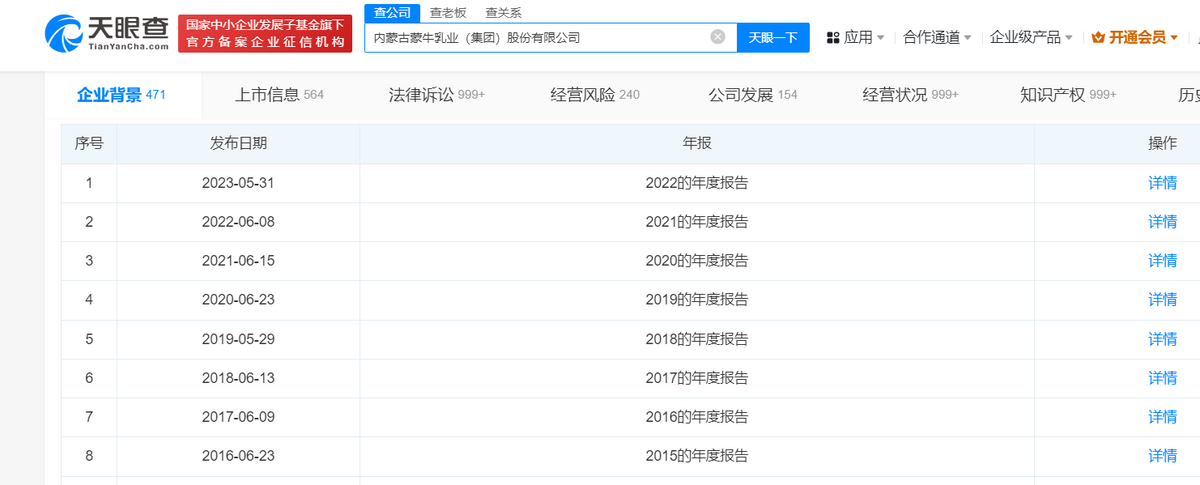1200x485 pixels.
Task: Click the 2017的年度报告 cell
Action: pyautogui.click(x=697, y=378)
